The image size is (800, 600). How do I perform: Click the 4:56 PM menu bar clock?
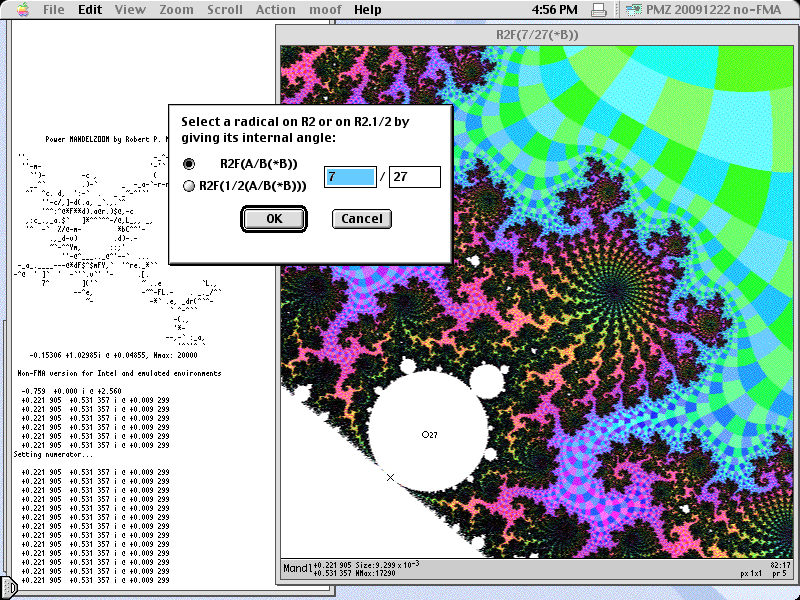(x=554, y=10)
